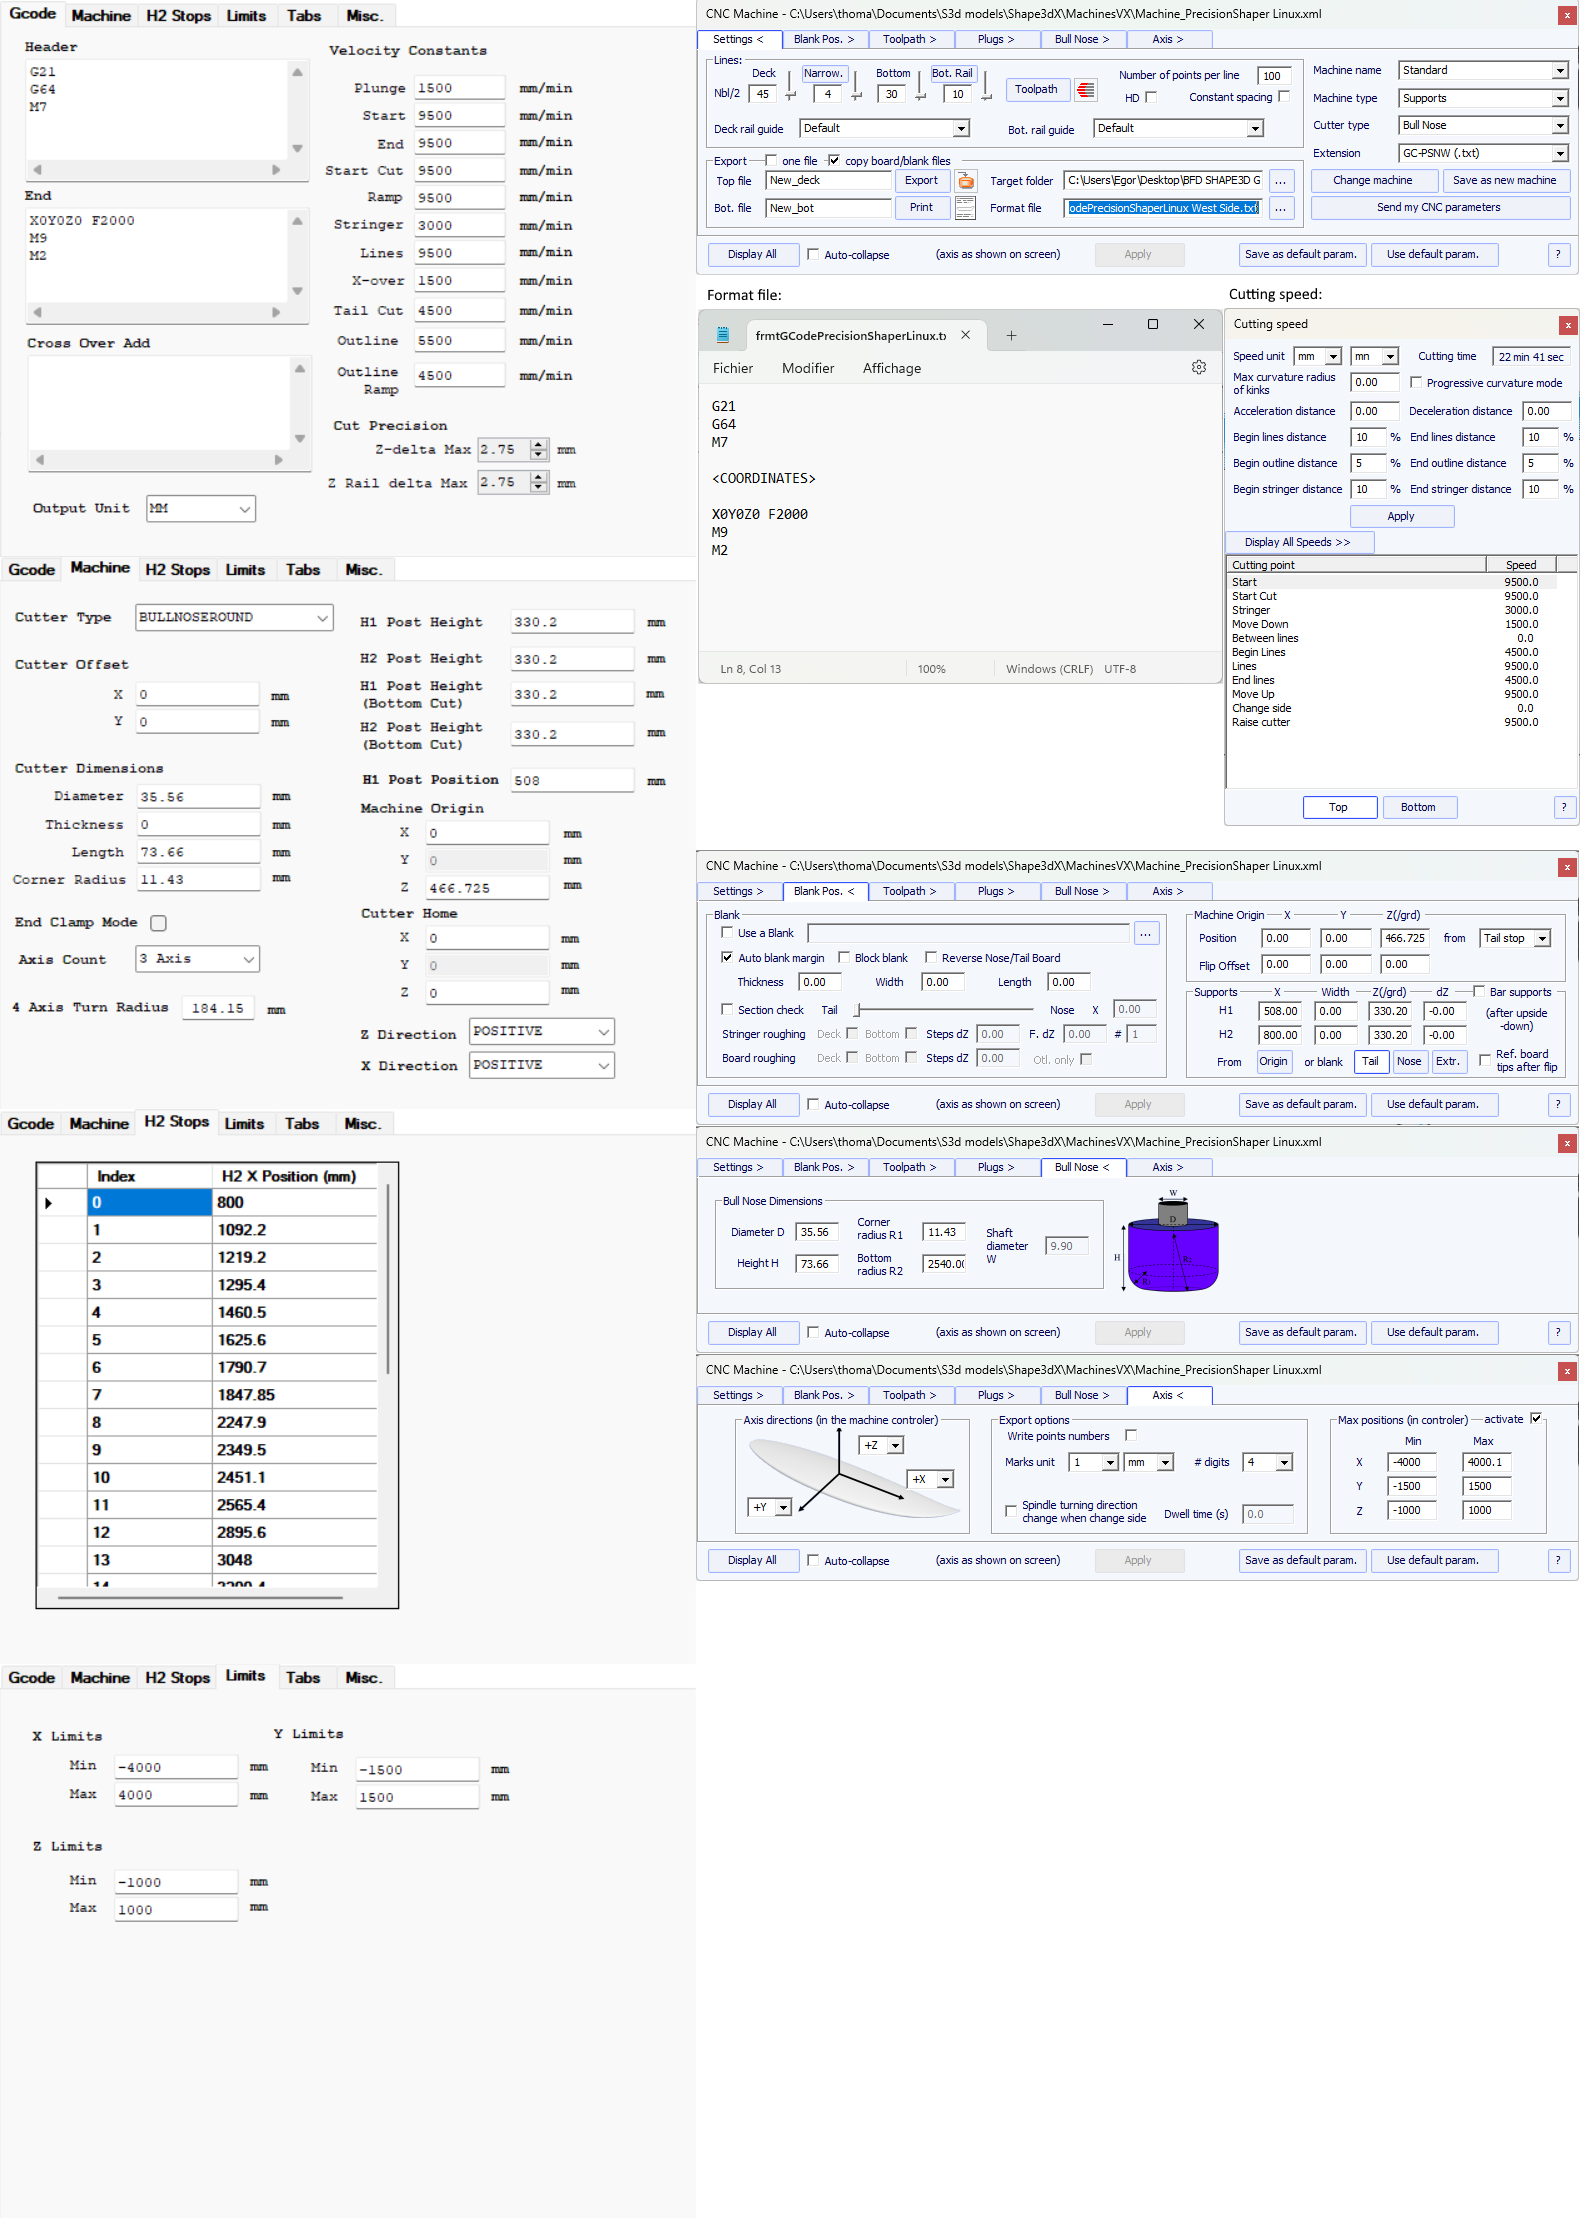Click the red lines icon next to Toolpath
Viewport: 1580px width, 2218px height.
tap(1086, 90)
